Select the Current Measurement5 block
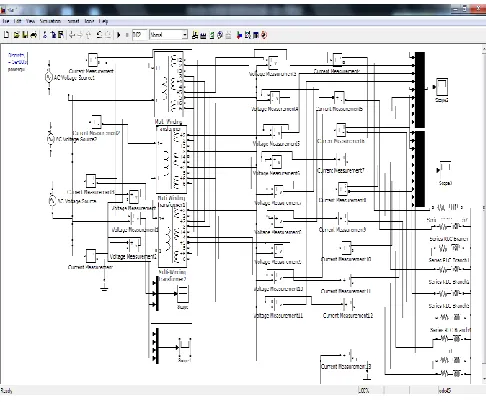The image size is (486, 402). 339,98
